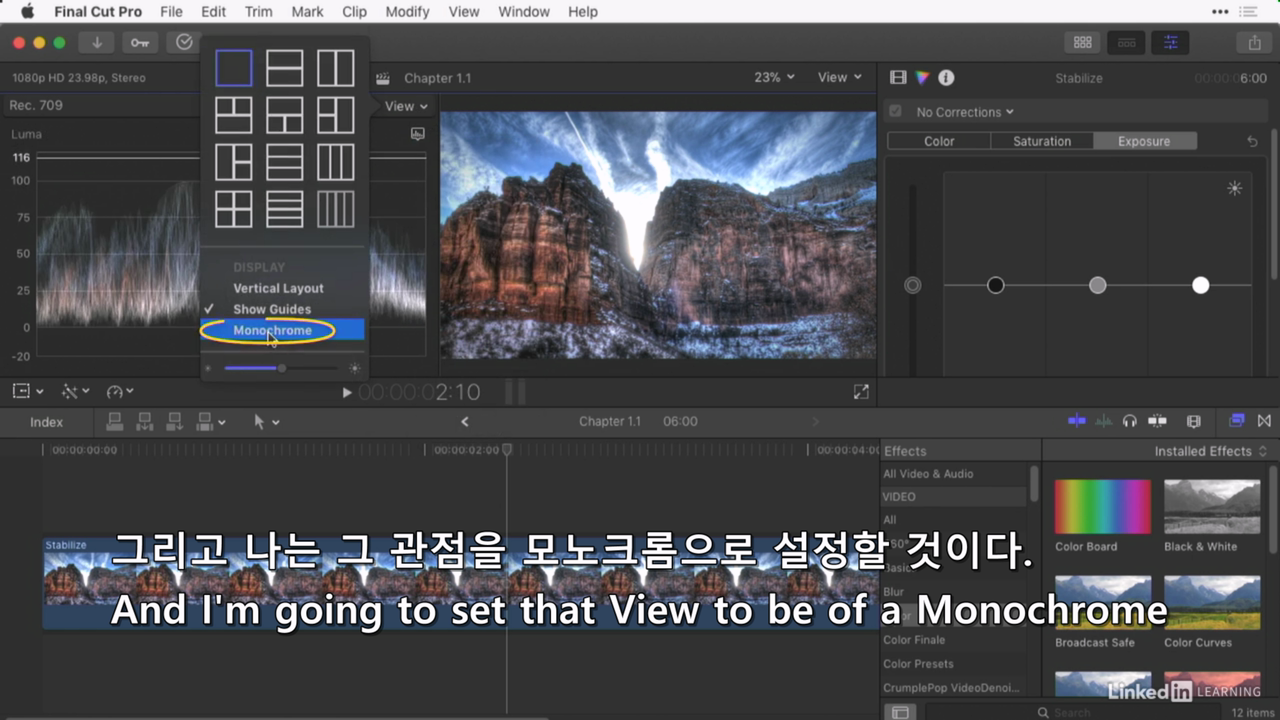
Task: Click the Highlights exposure puck (white)
Action: (1200, 285)
